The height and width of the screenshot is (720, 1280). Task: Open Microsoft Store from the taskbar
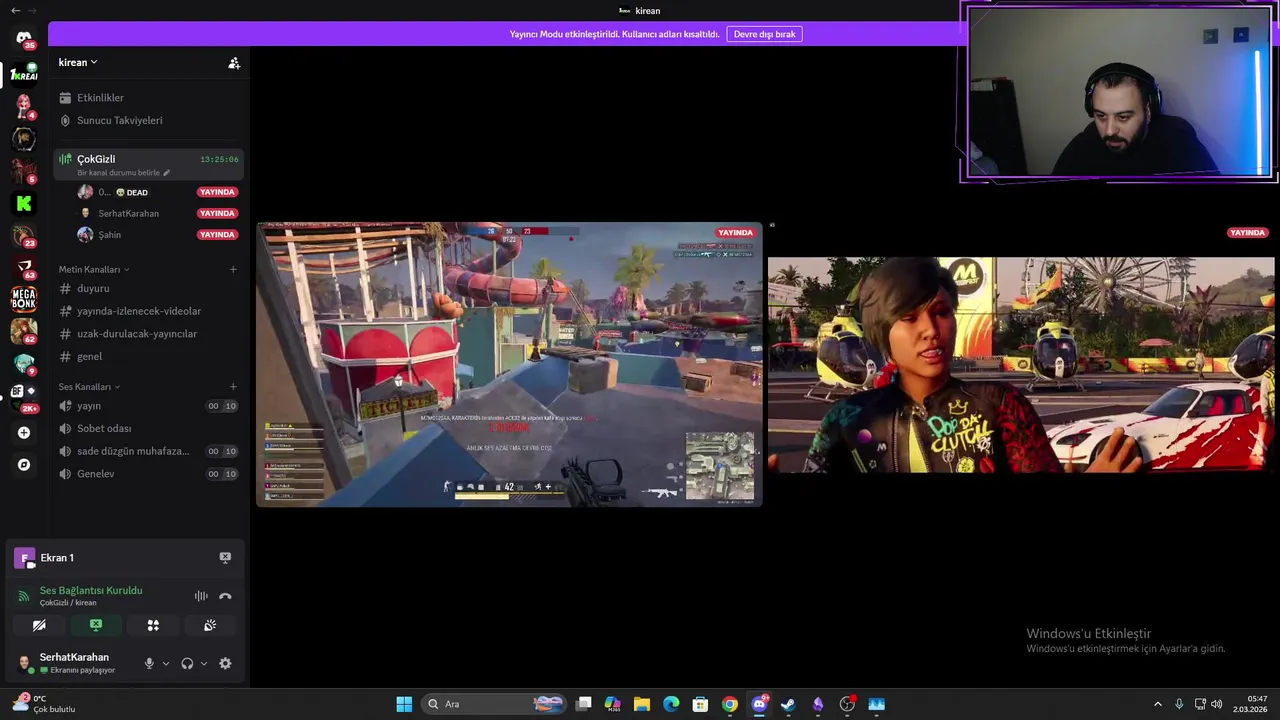(x=700, y=704)
